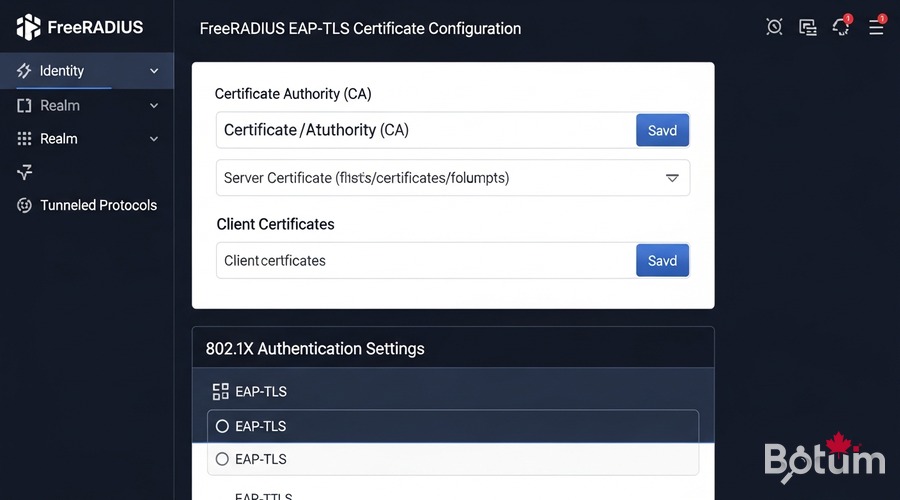Viewport: 900px width, 500px height.
Task: Select the first EAP-TLS radio option
Action: 222,426
